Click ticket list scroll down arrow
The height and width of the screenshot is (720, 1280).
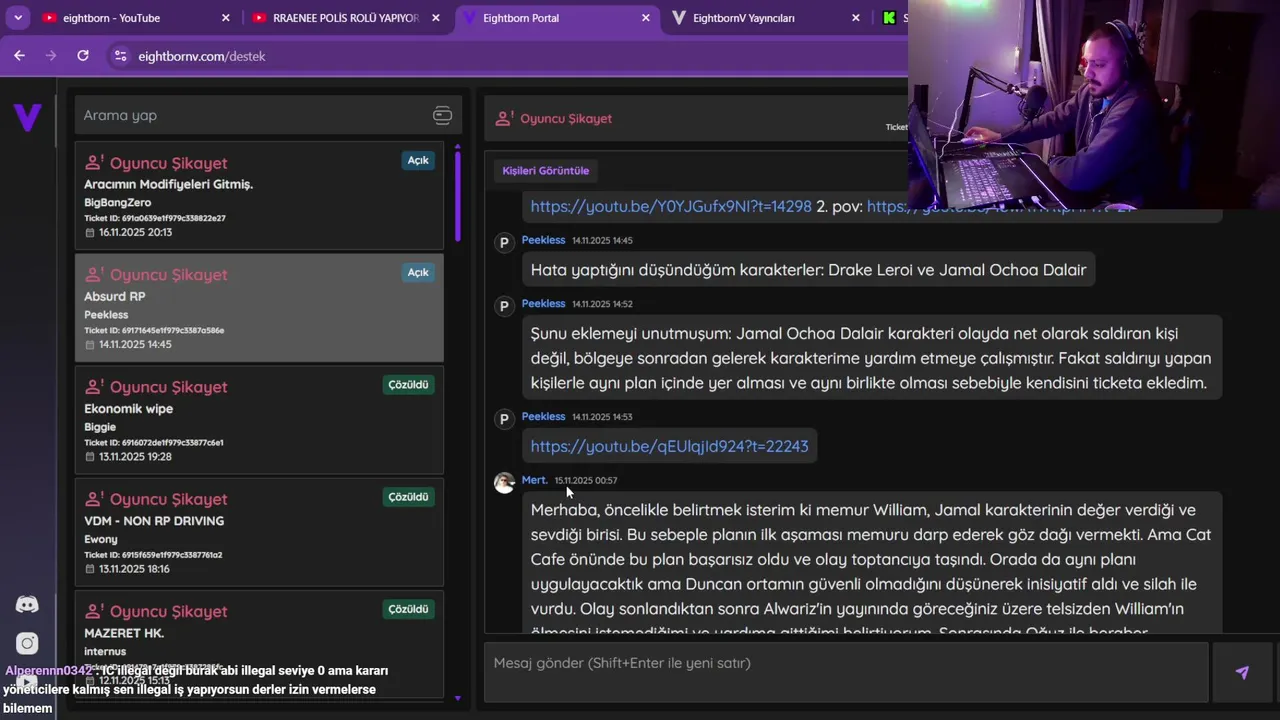click(457, 698)
